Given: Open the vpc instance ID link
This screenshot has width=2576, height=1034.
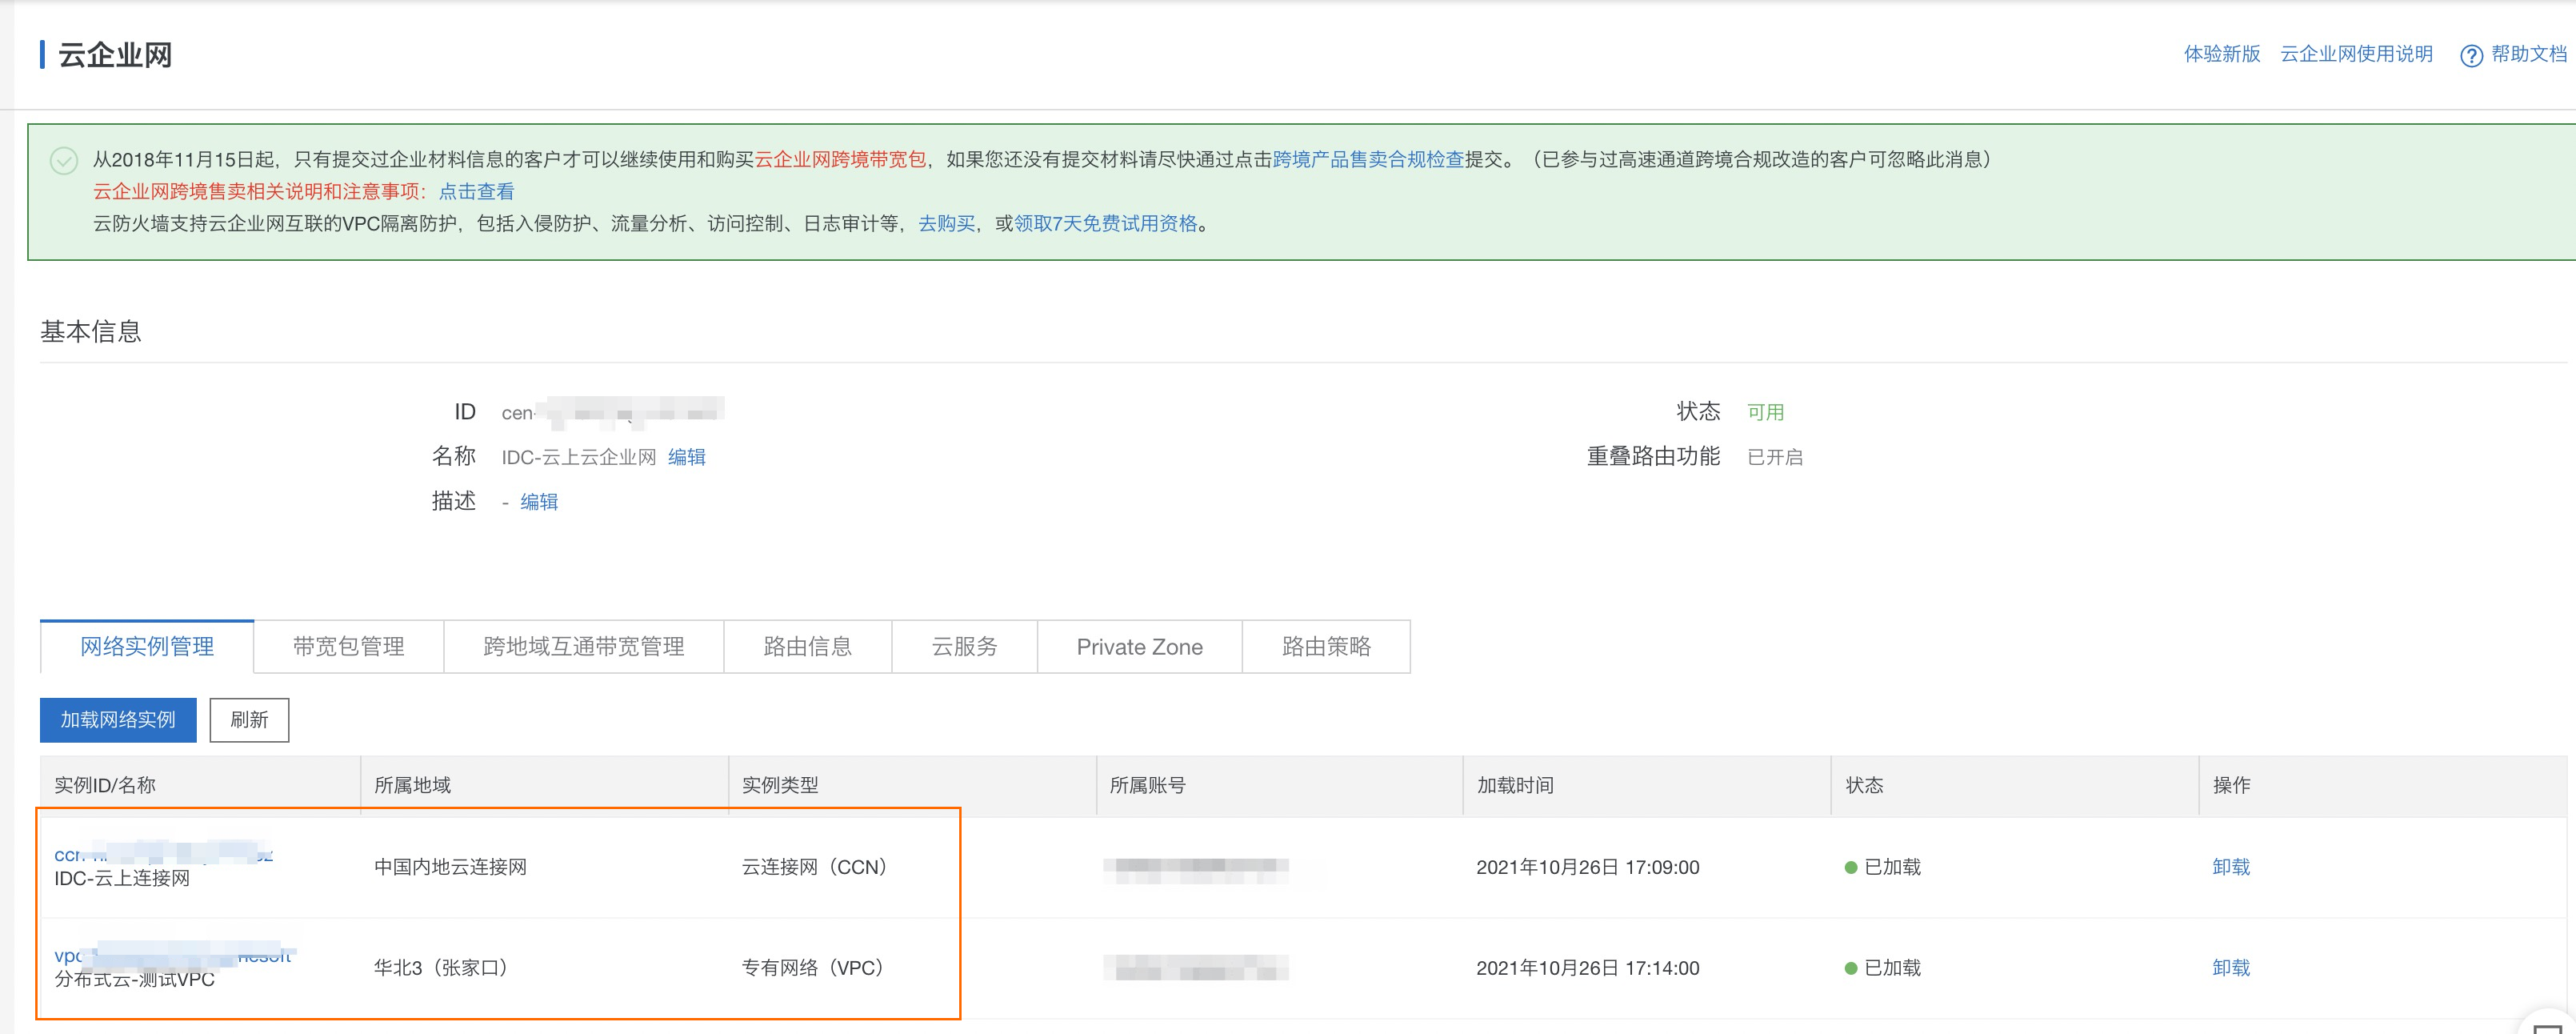Looking at the screenshot, I should (x=172, y=955).
